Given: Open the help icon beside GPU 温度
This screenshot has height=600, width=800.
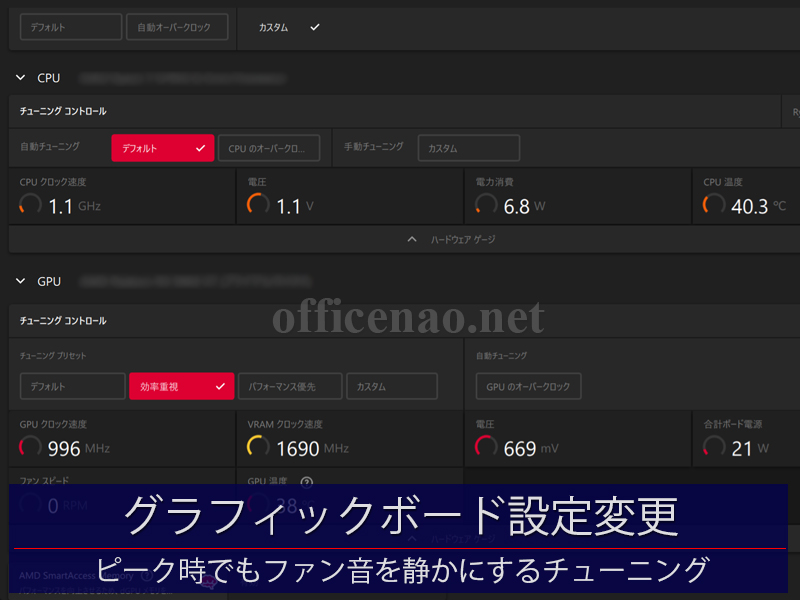Looking at the screenshot, I should 307,482.
